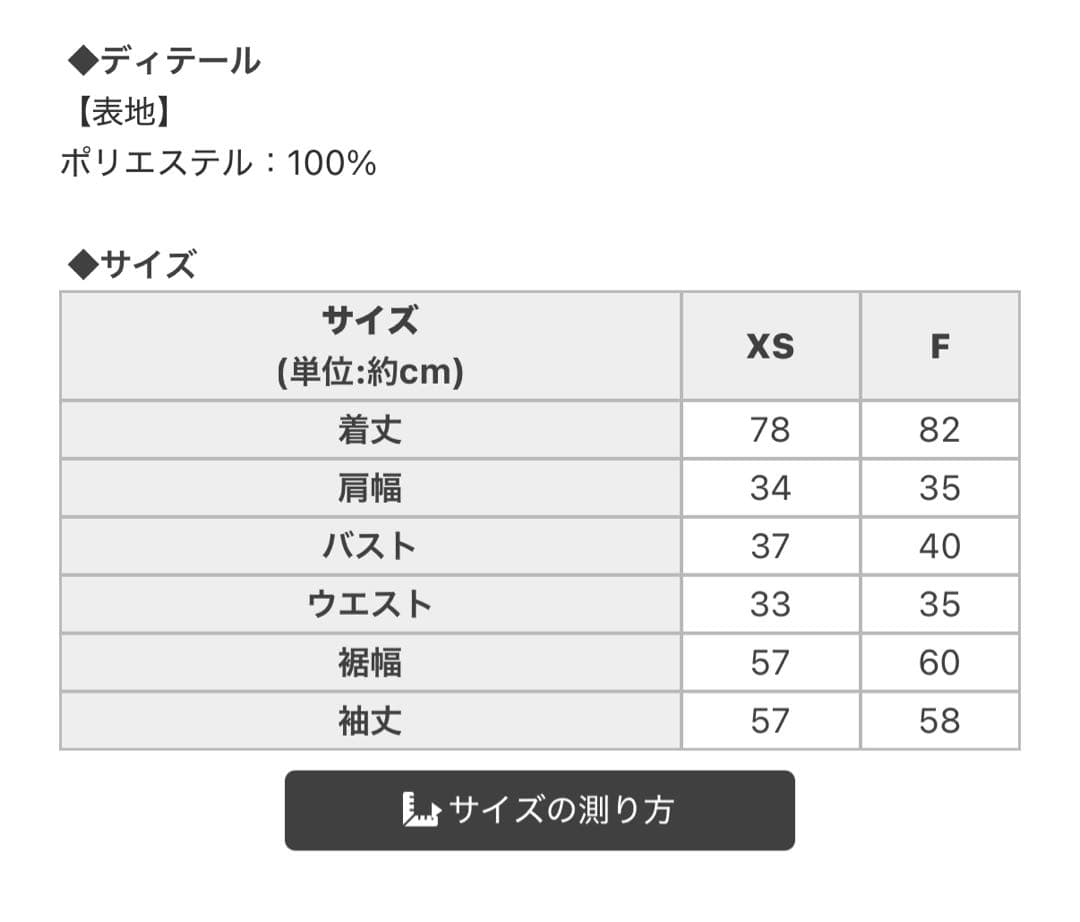1080x922 pixels.
Task: Open the サイズの測り方 size guide button
Action: click(x=540, y=810)
